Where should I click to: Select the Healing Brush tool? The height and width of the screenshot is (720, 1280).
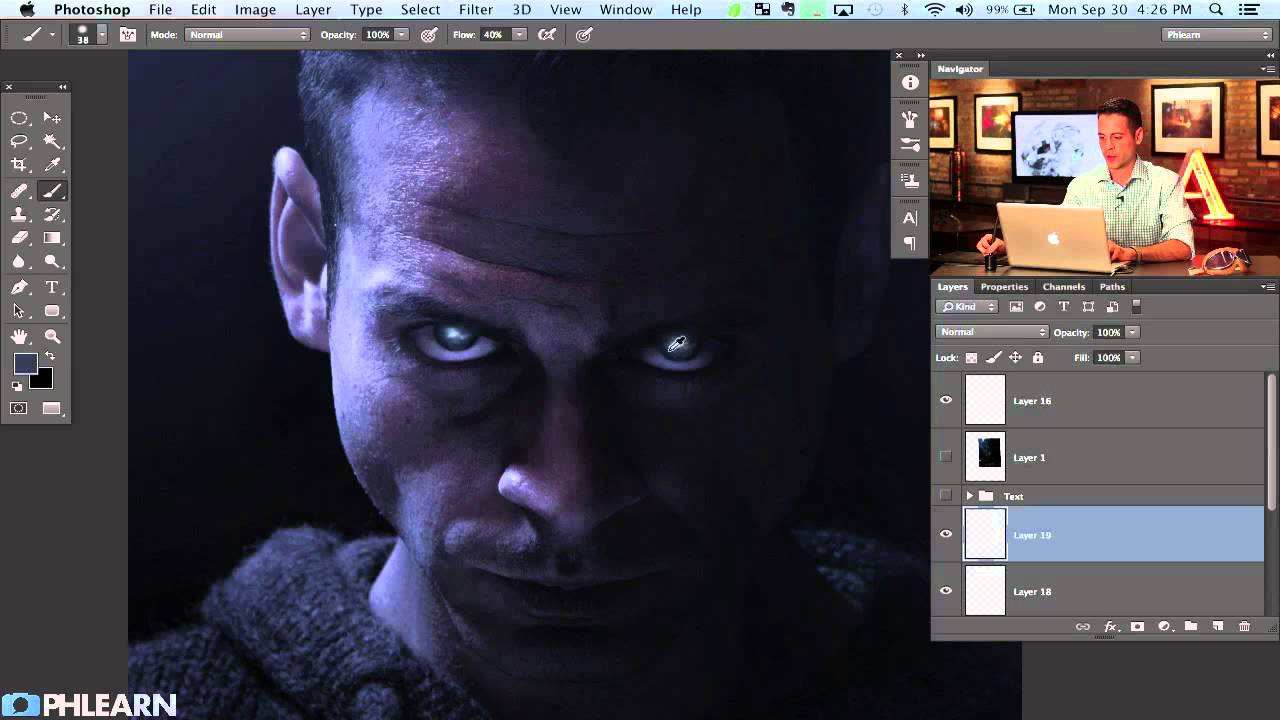[x=19, y=191]
